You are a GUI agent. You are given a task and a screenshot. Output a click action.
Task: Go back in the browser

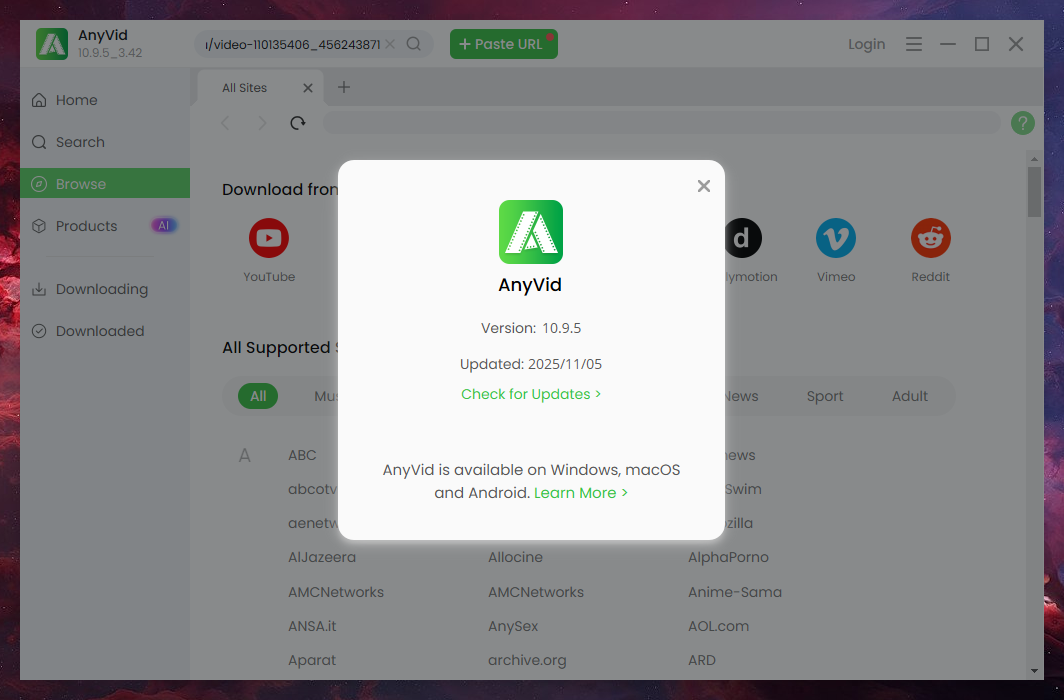coord(225,123)
